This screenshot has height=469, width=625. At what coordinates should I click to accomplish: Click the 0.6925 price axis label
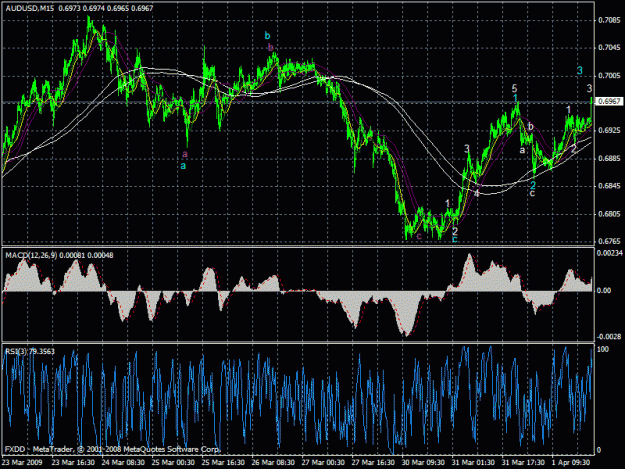tap(609, 130)
